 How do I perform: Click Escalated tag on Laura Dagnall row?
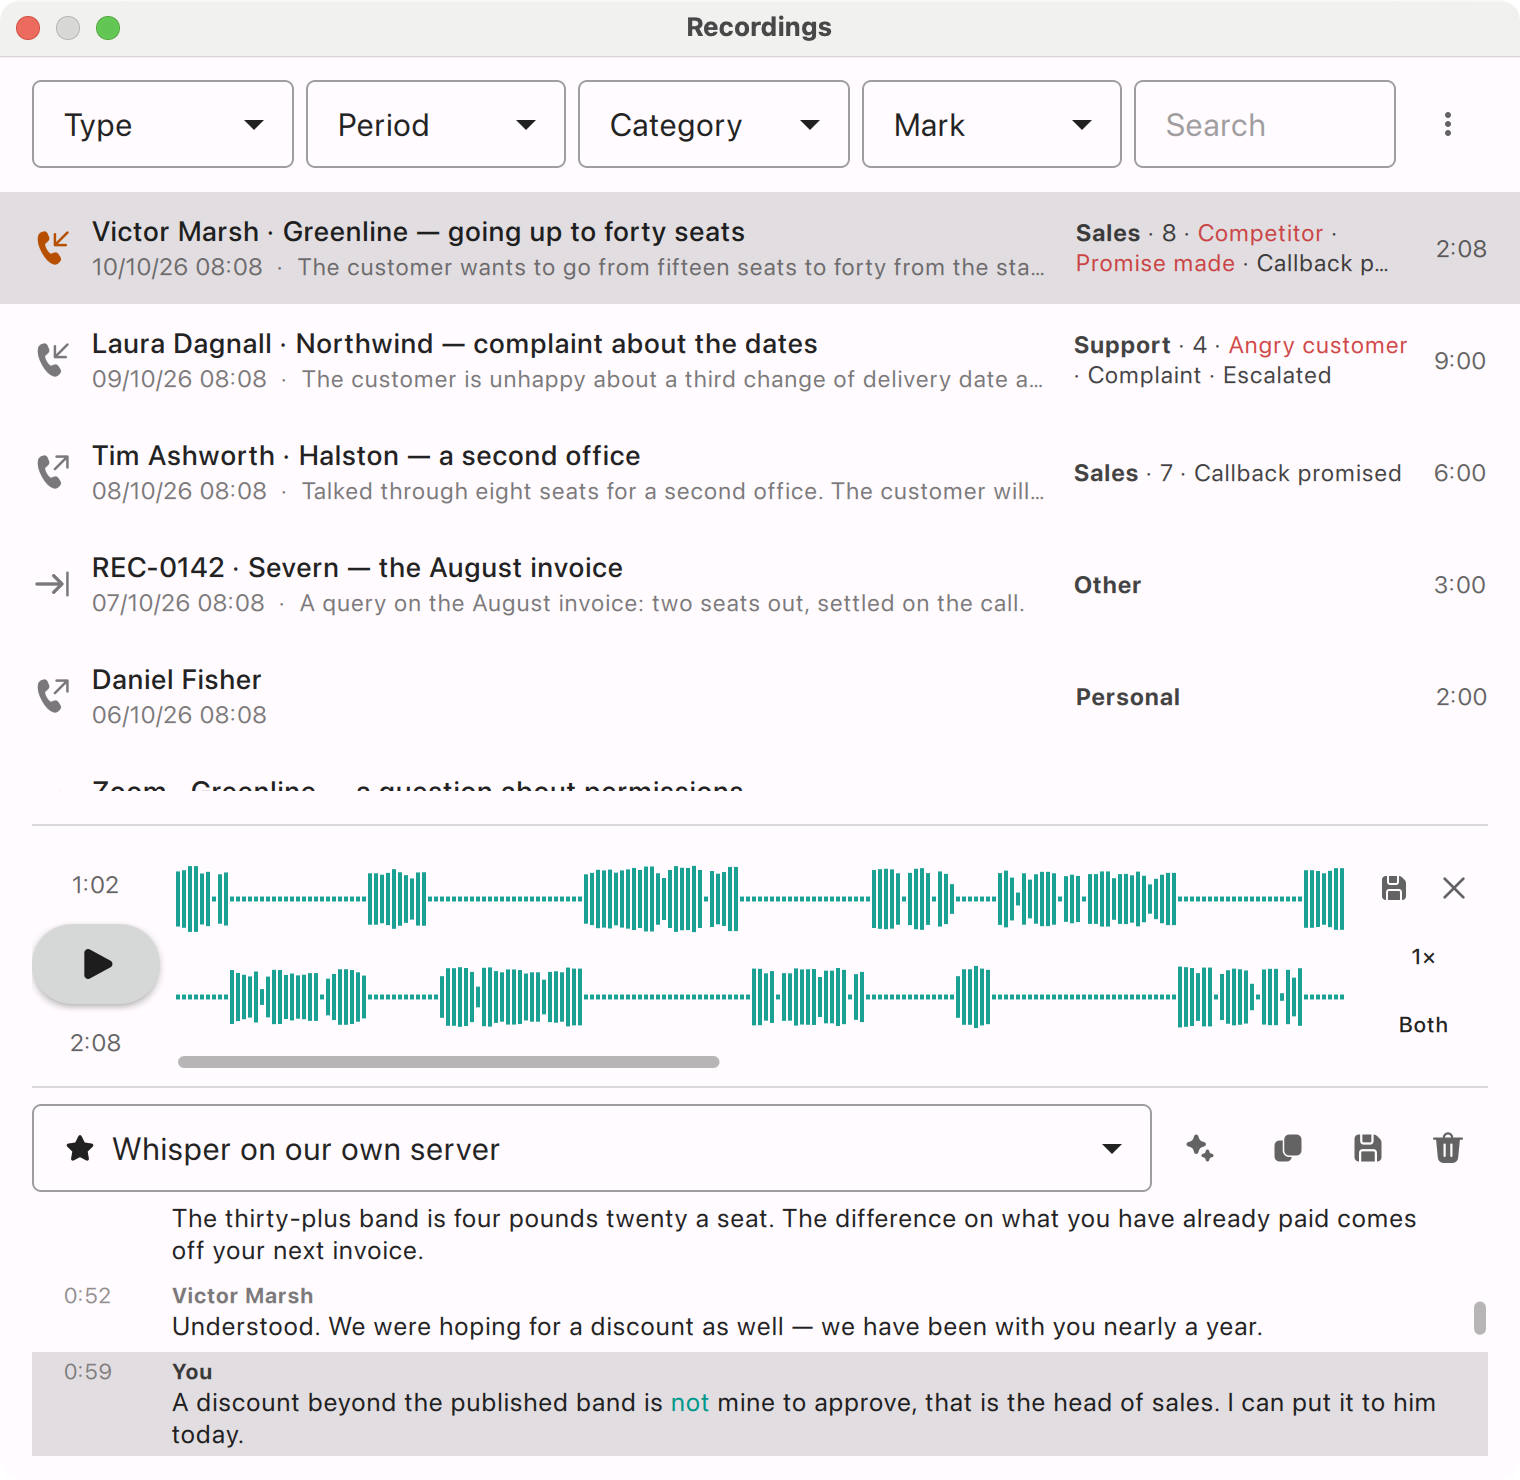pyautogui.click(x=1277, y=375)
